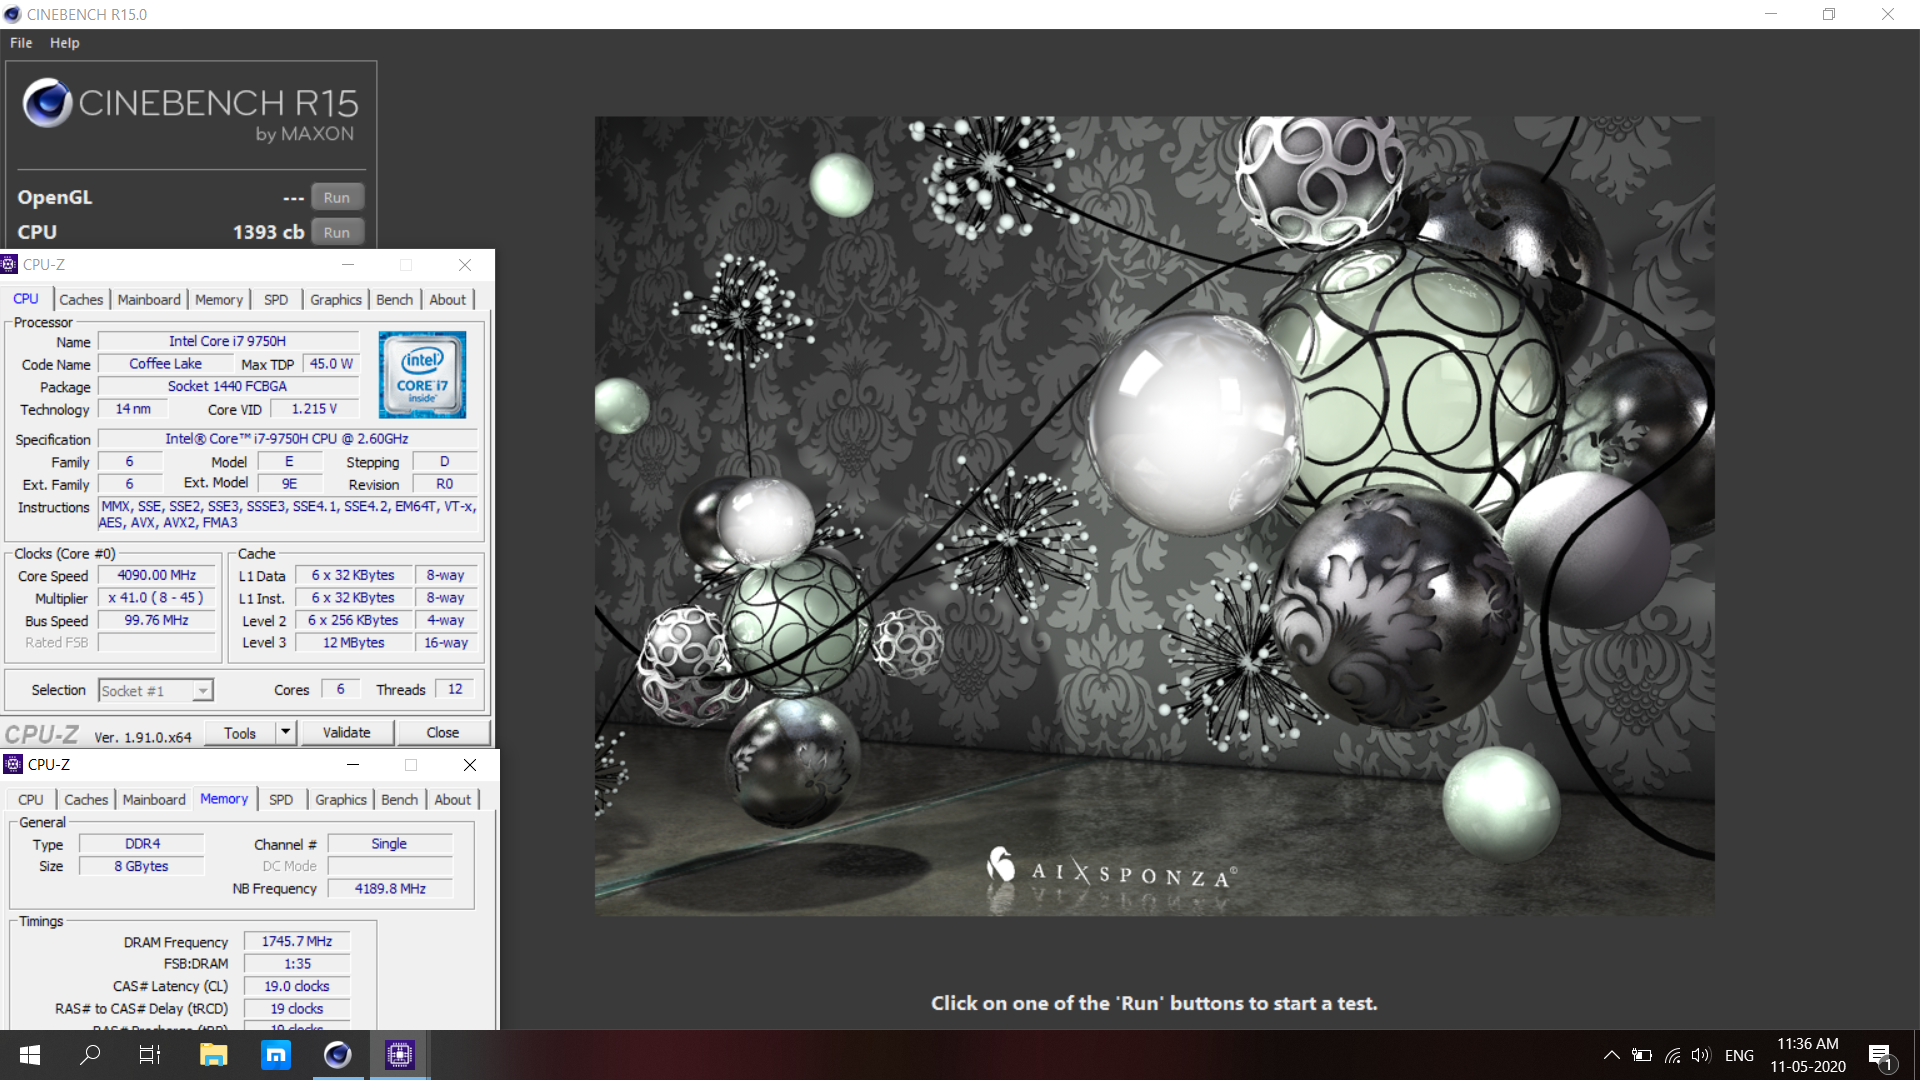The width and height of the screenshot is (1920, 1080).
Task: Run the CPU benchmark test
Action: [x=337, y=232]
